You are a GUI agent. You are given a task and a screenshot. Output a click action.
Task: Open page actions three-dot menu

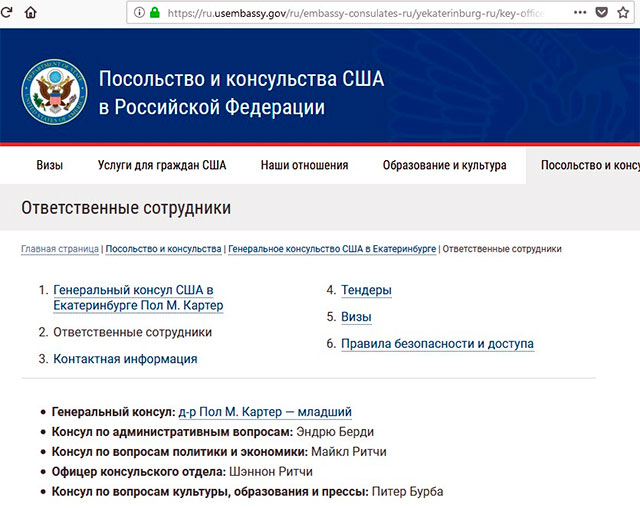point(580,13)
